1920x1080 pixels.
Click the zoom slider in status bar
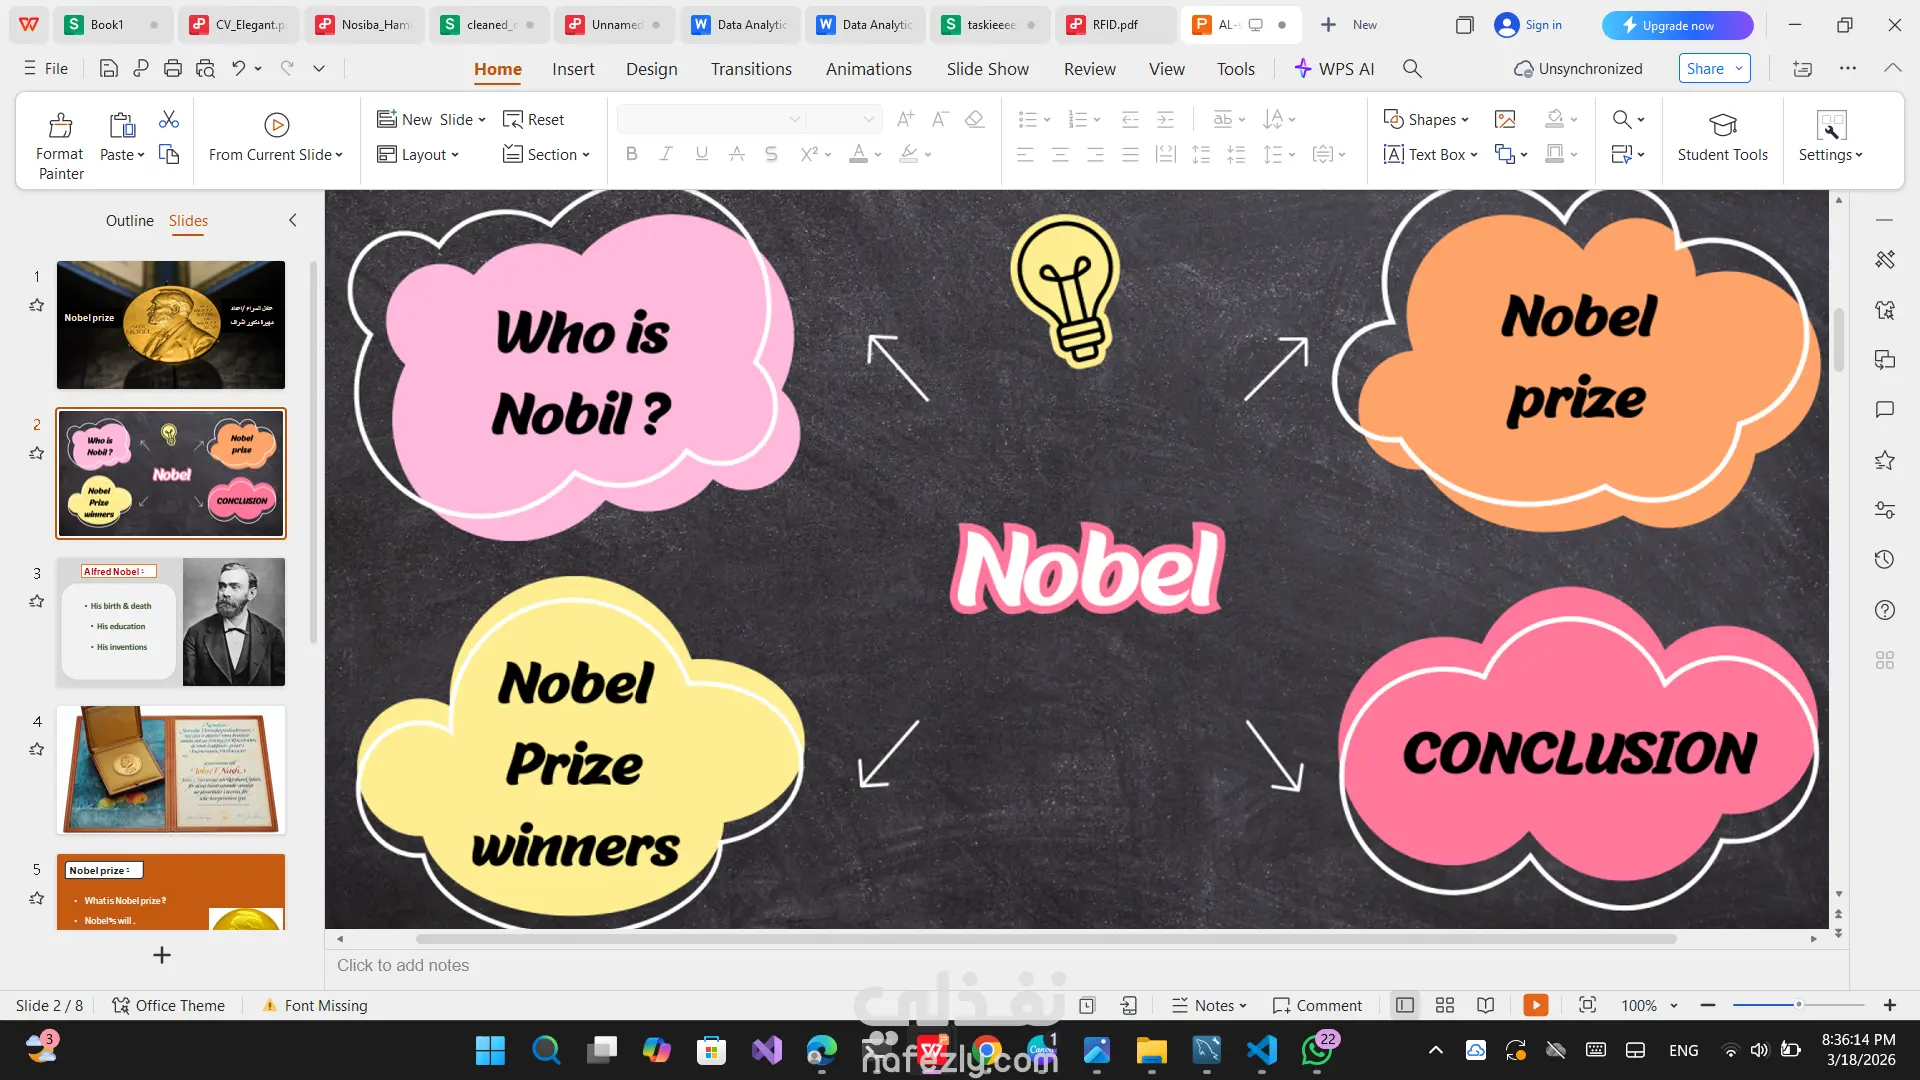point(1797,1005)
